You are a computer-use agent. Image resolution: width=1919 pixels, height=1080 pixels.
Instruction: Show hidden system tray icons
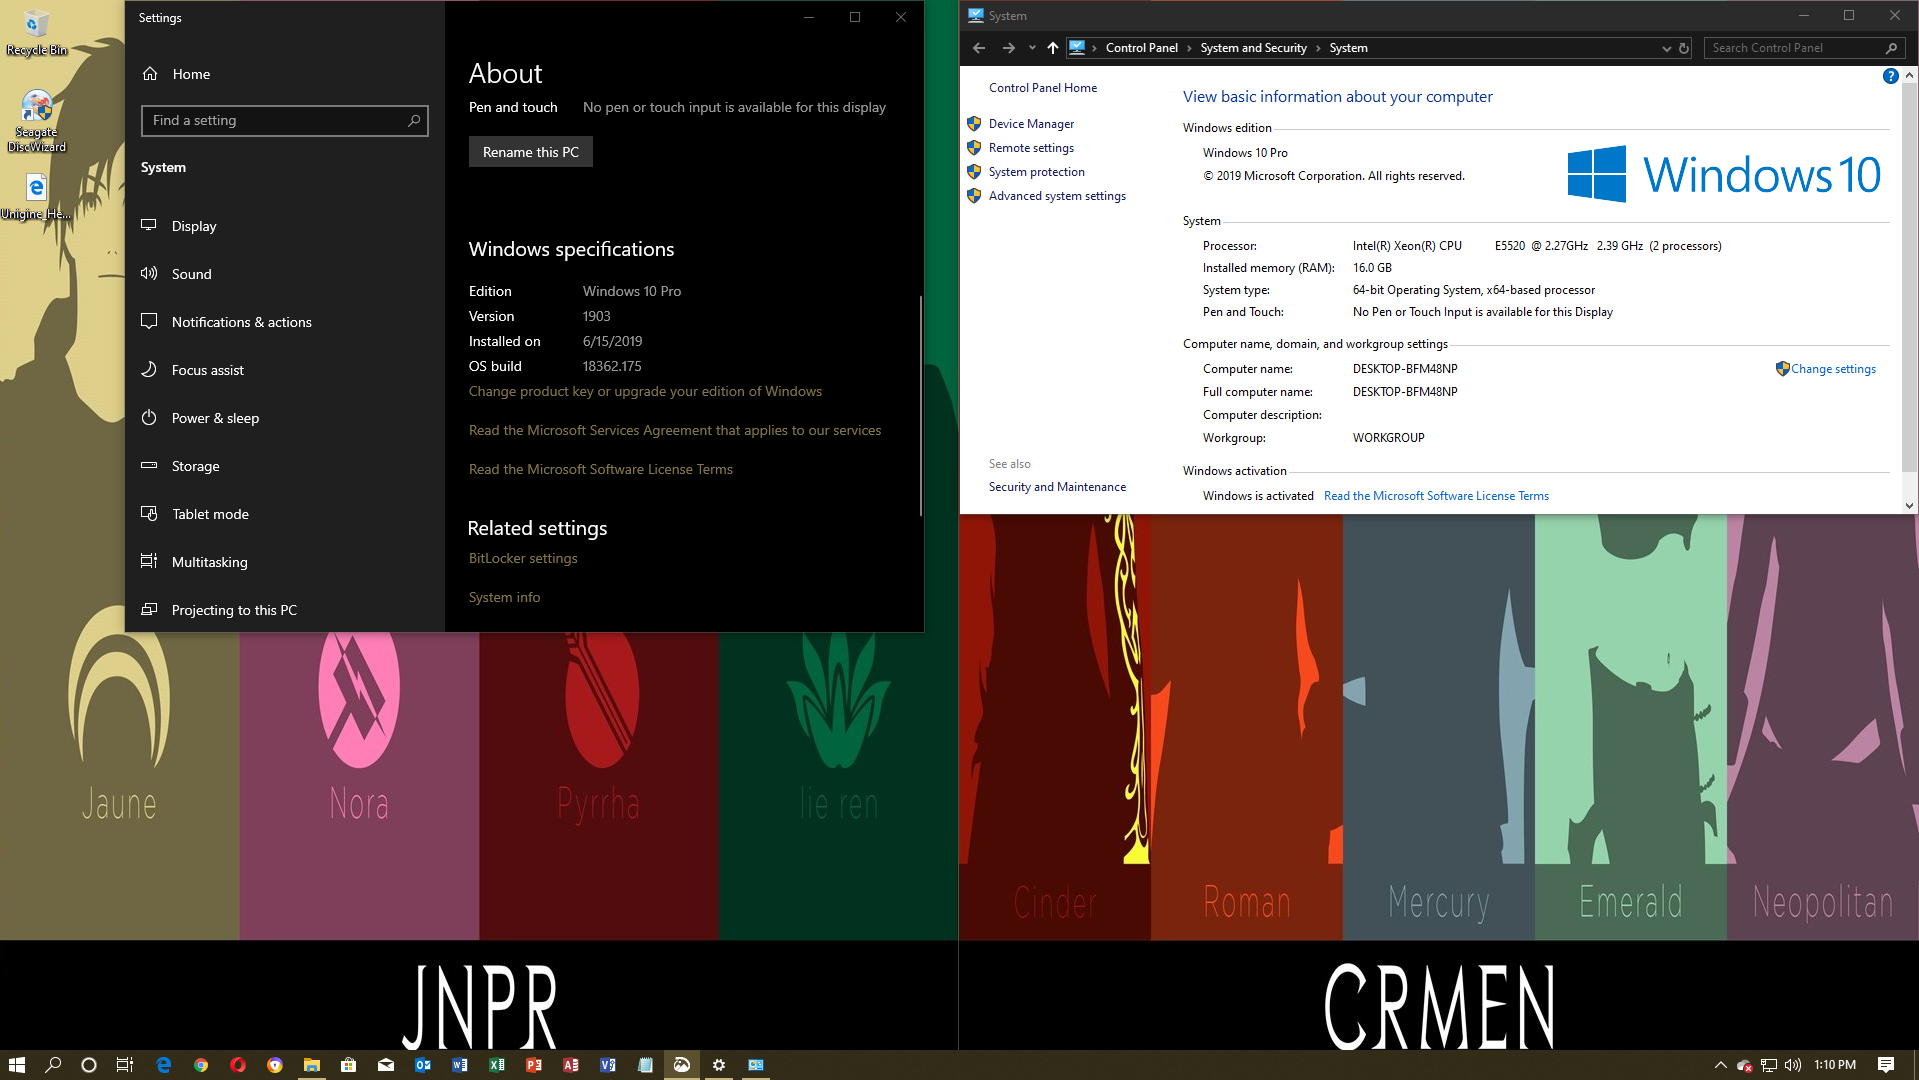(1720, 1065)
